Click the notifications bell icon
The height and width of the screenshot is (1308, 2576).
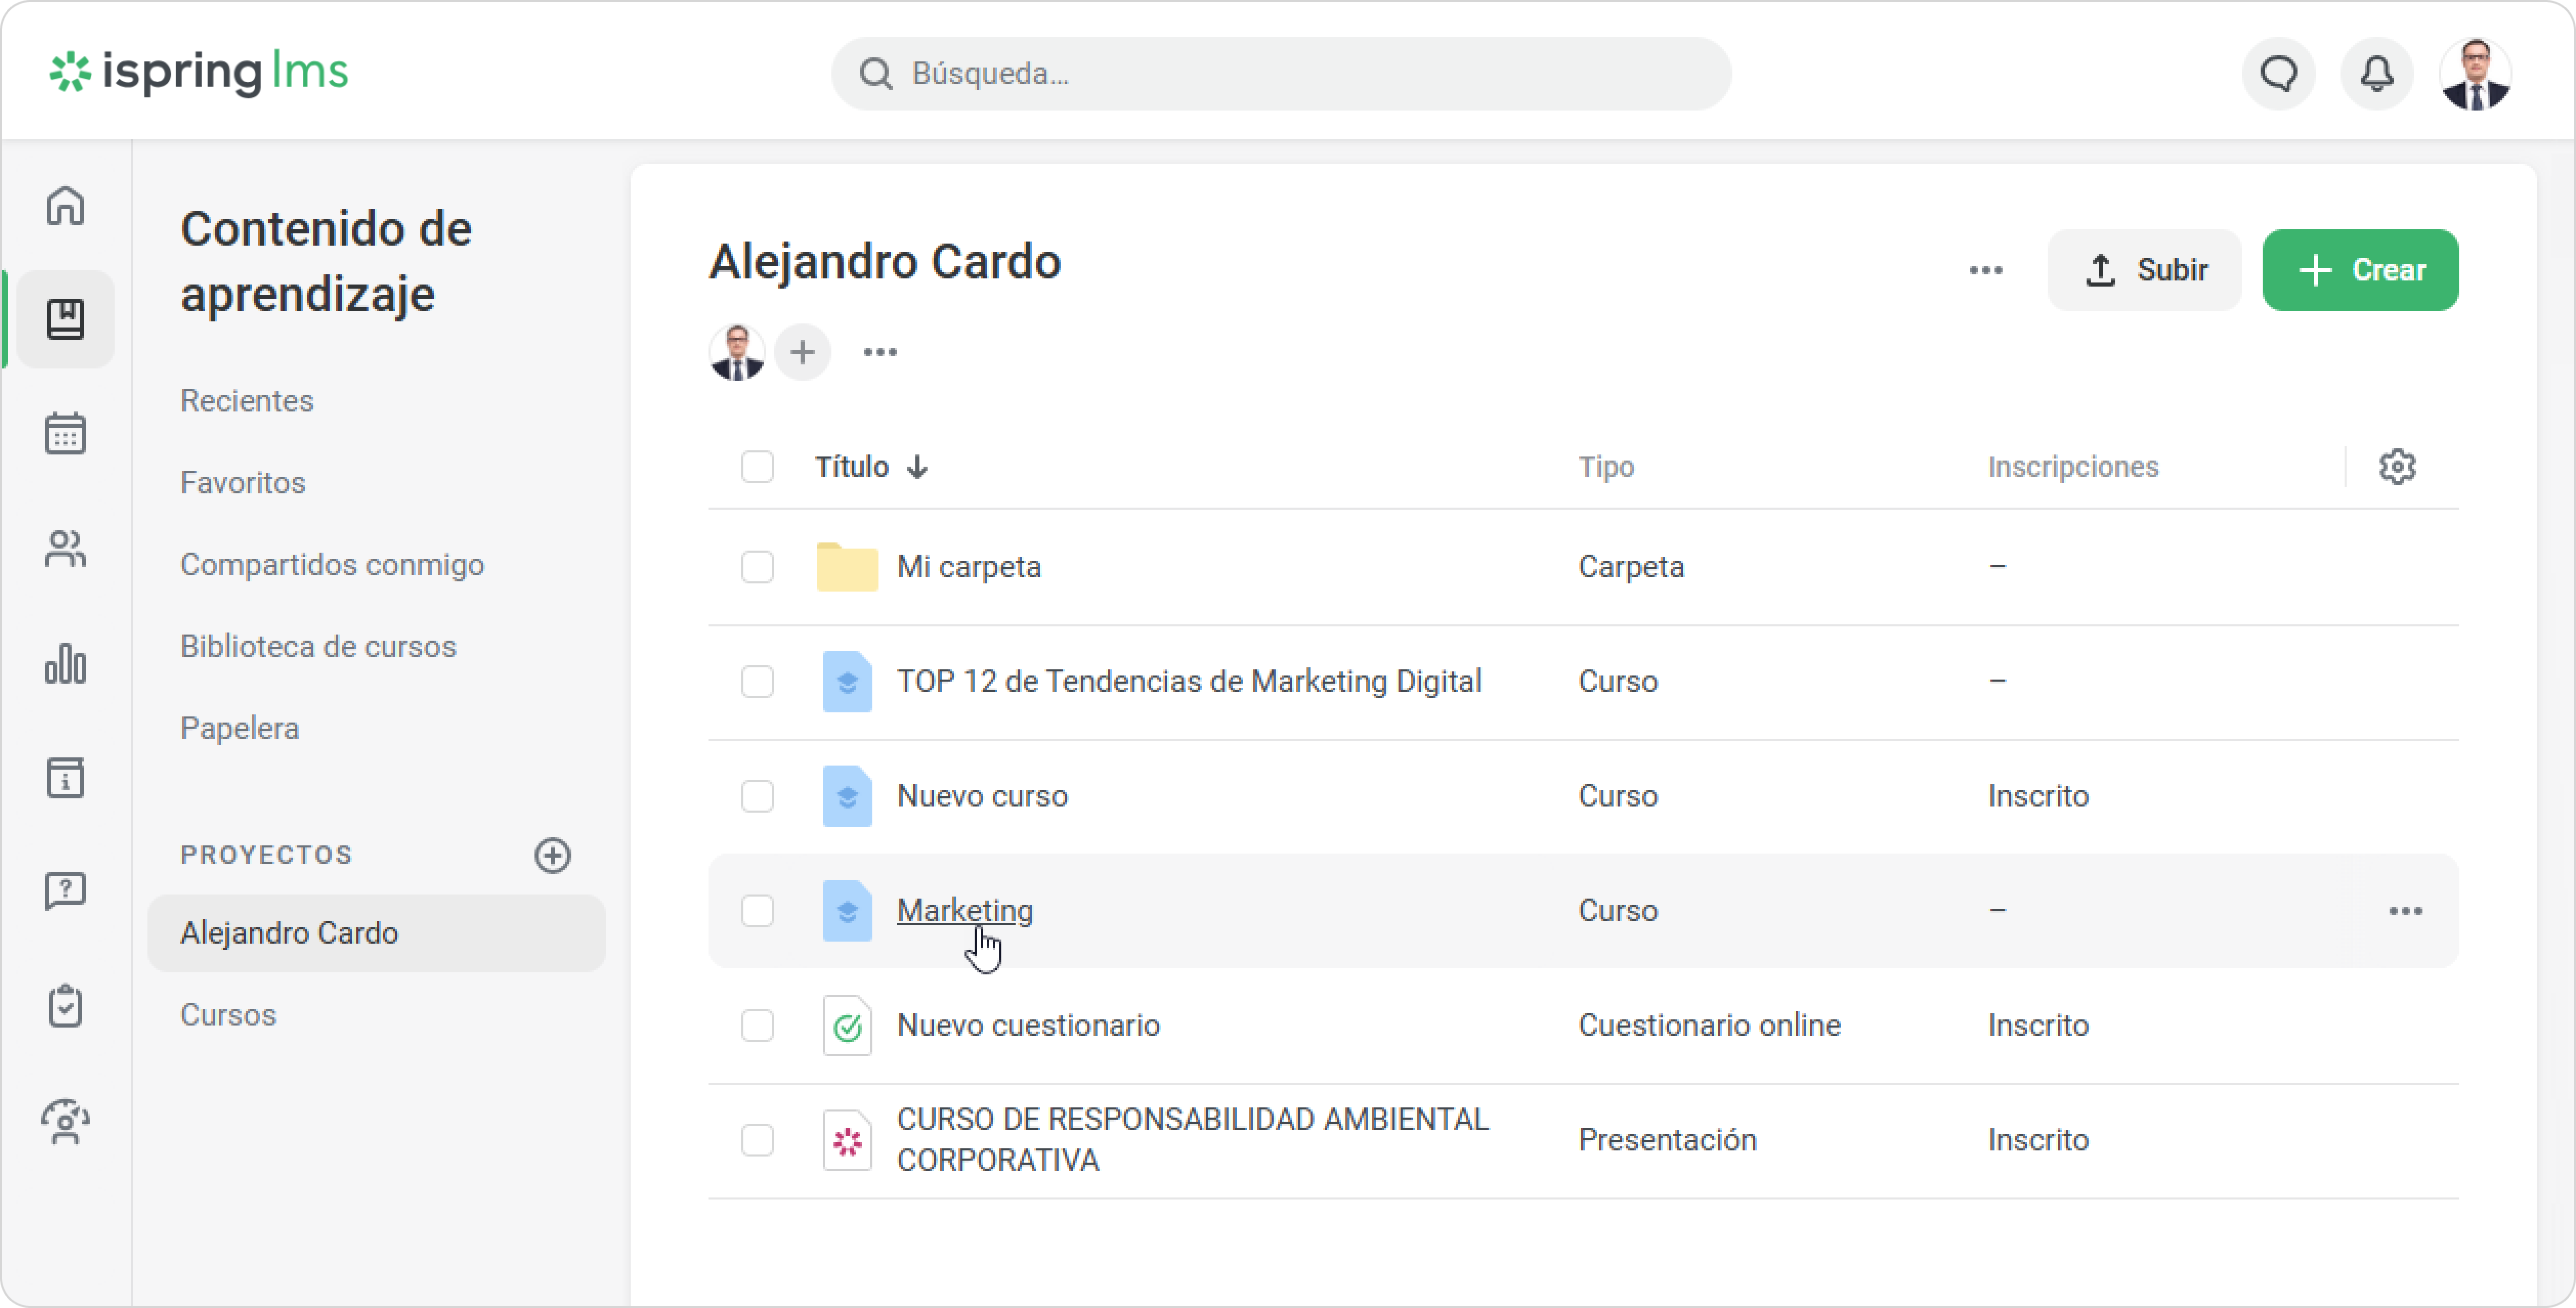2376,73
